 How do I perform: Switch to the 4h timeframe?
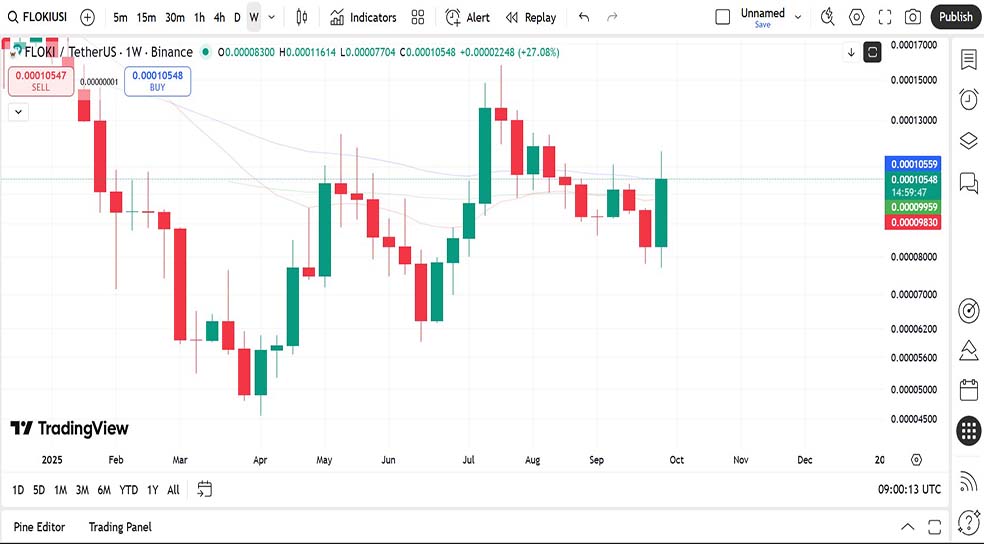219,17
